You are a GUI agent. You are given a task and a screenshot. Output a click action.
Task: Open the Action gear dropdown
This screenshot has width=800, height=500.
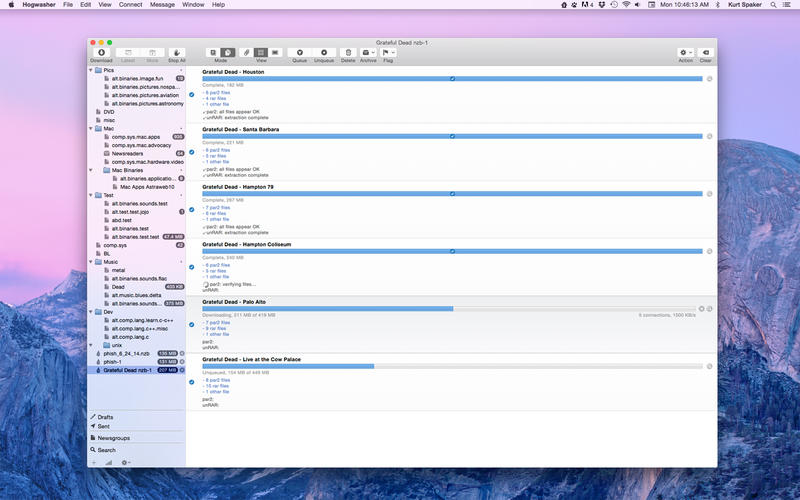(x=685, y=52)
